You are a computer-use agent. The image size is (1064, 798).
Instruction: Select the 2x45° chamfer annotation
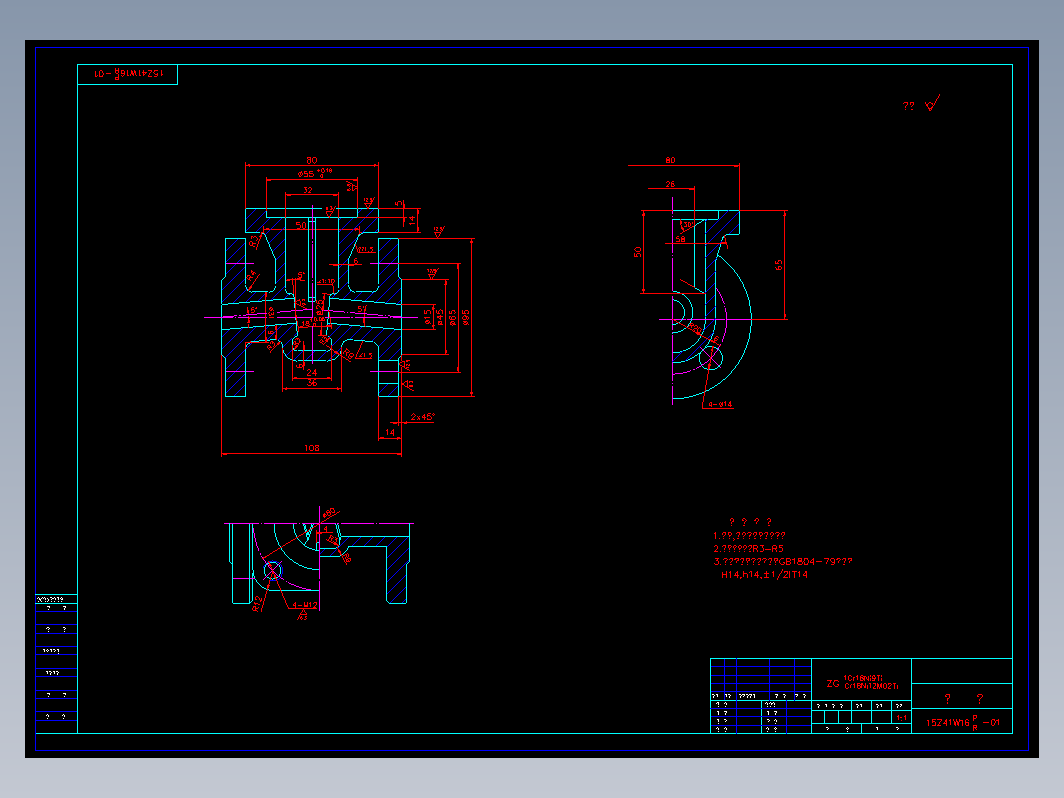pos(422,417)
